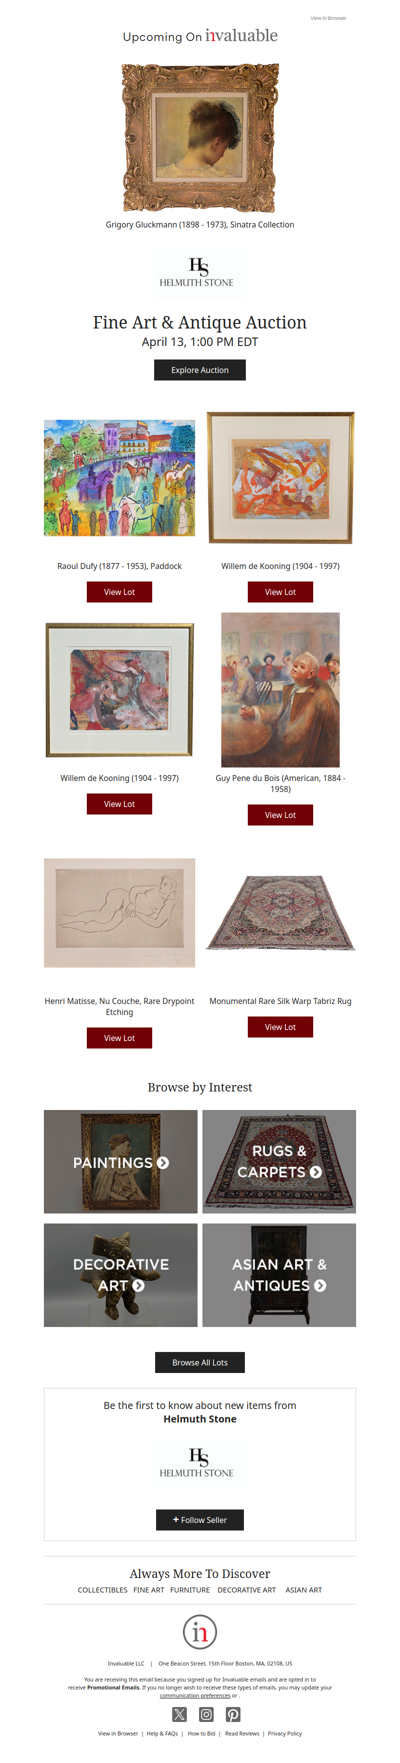This screenshot has width=400, height=1763.
Task: Click the Browse All Lots button
Action: (x=200, y=1362)
